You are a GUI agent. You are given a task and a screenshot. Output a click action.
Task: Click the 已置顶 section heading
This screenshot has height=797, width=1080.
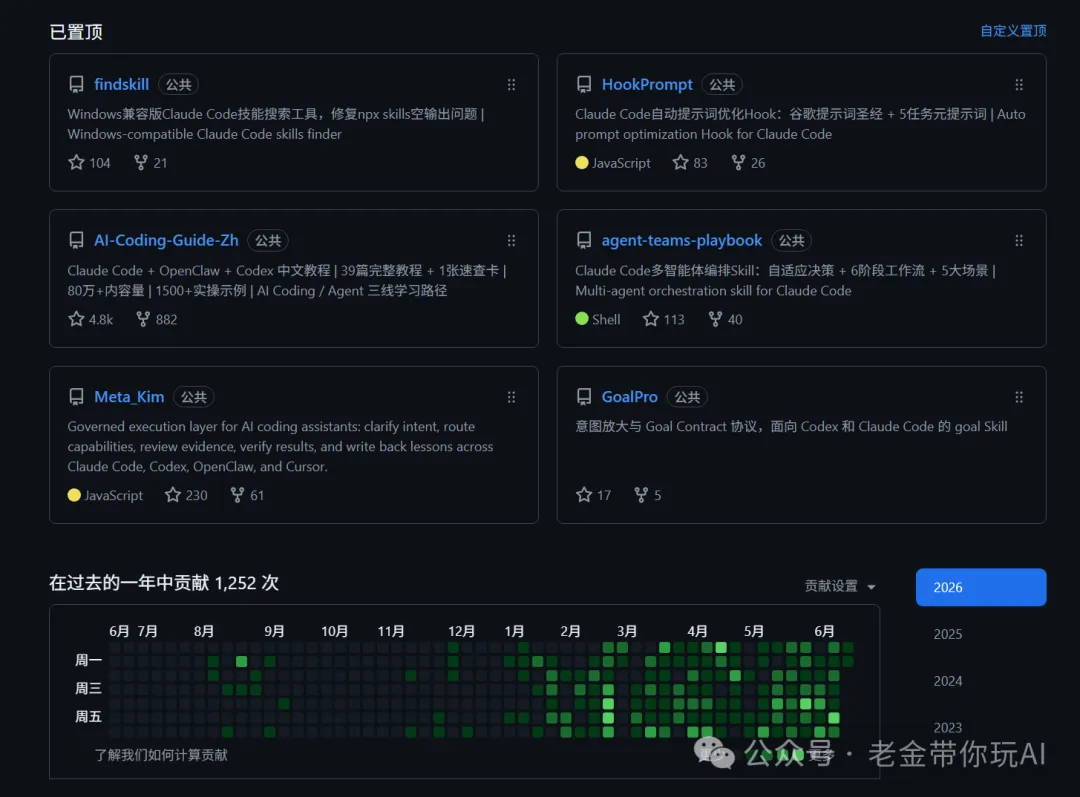click(x=76, y=32)
